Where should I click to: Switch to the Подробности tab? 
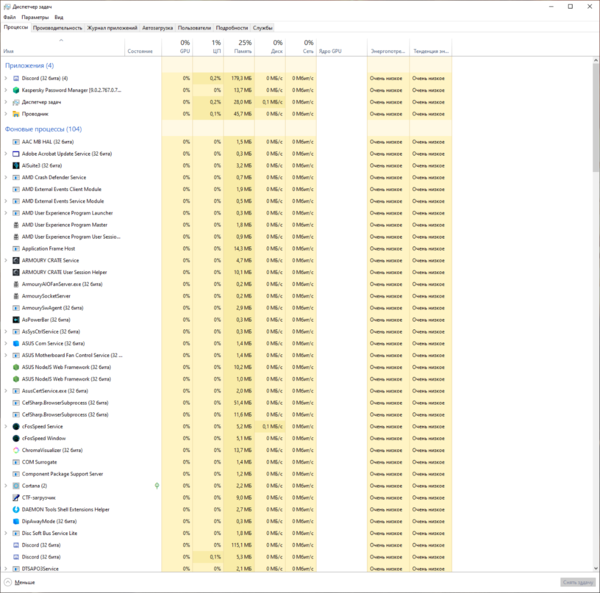click(232, 28)
